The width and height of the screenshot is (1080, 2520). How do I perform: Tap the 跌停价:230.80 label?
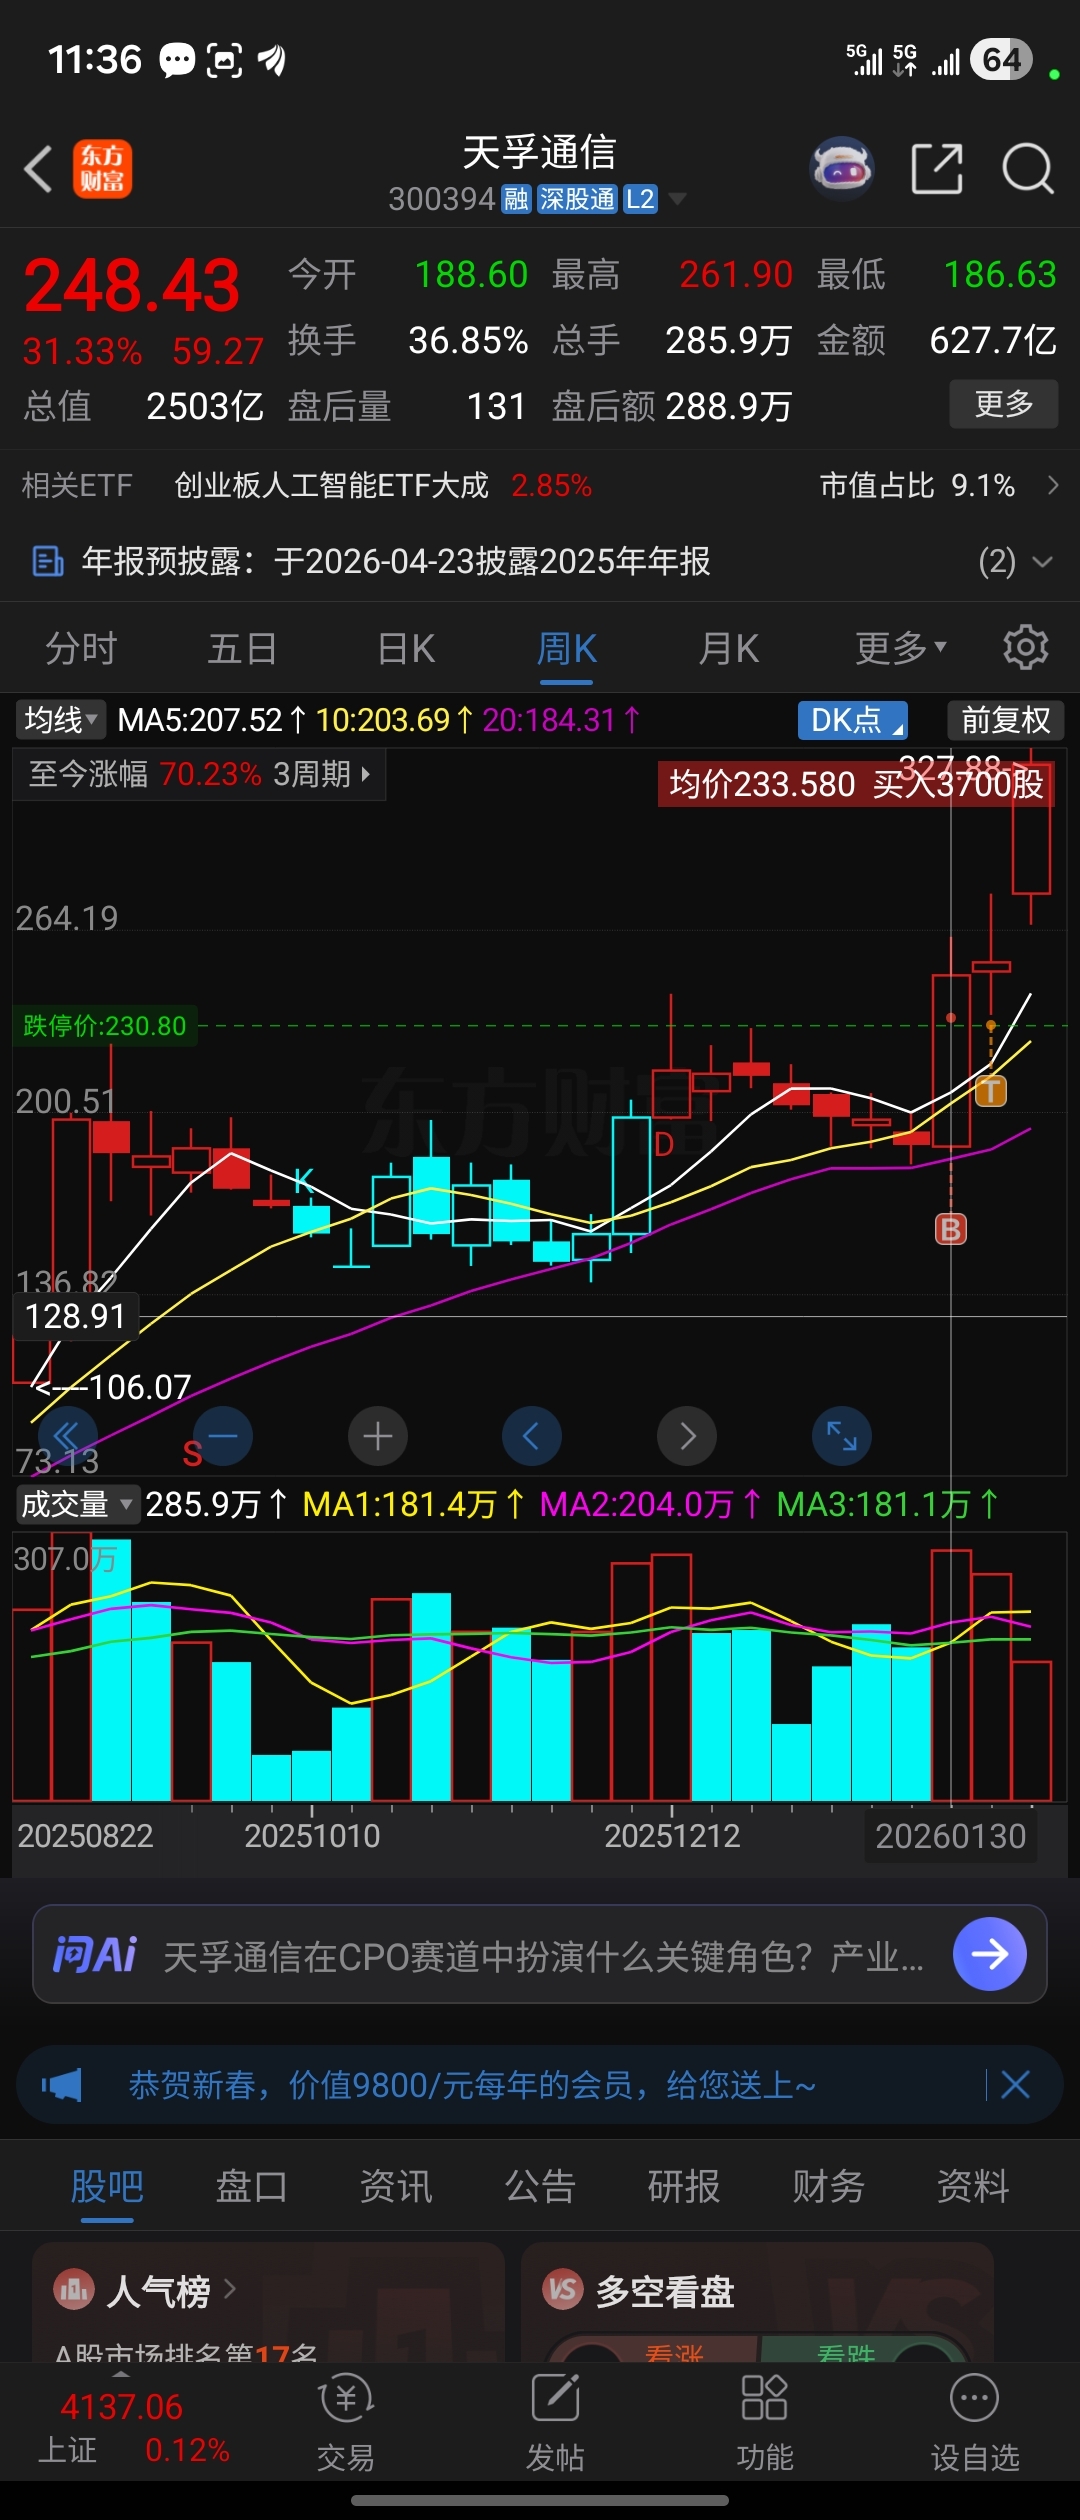pyautogui.click(x=105, y=1026)
